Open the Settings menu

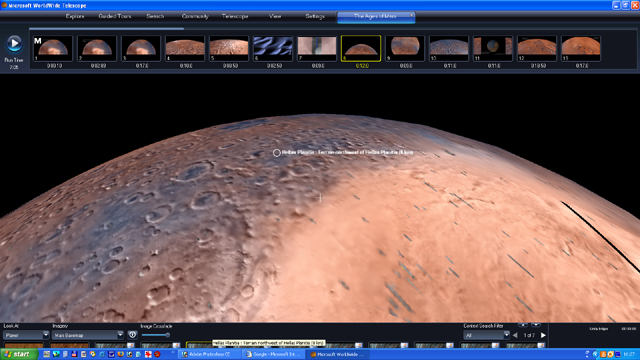coord(315,16)
